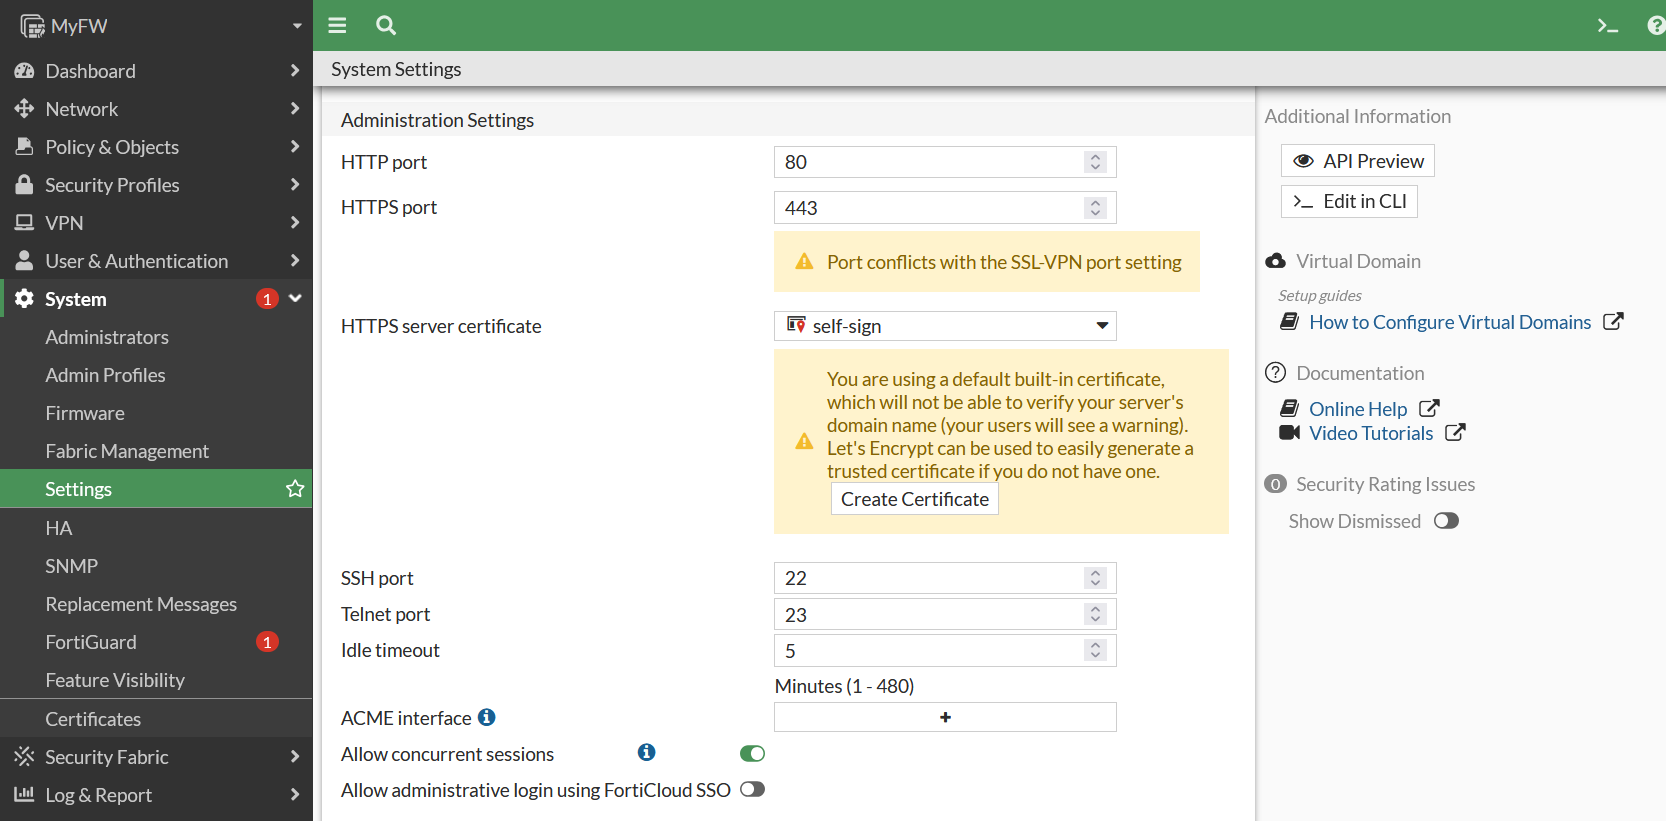Viewport: 1666px width, 821px height.
Task: Open the Video Tutorials link
Action: tap(1371, 433)
